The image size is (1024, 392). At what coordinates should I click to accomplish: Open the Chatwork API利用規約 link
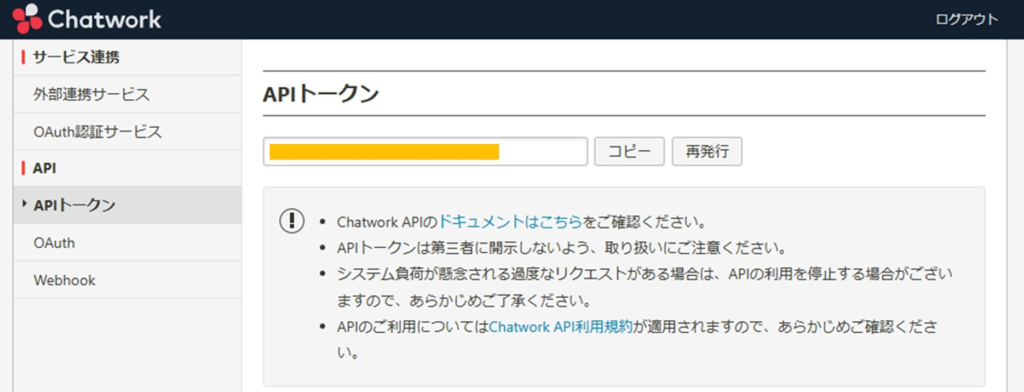tap(561, 327)
